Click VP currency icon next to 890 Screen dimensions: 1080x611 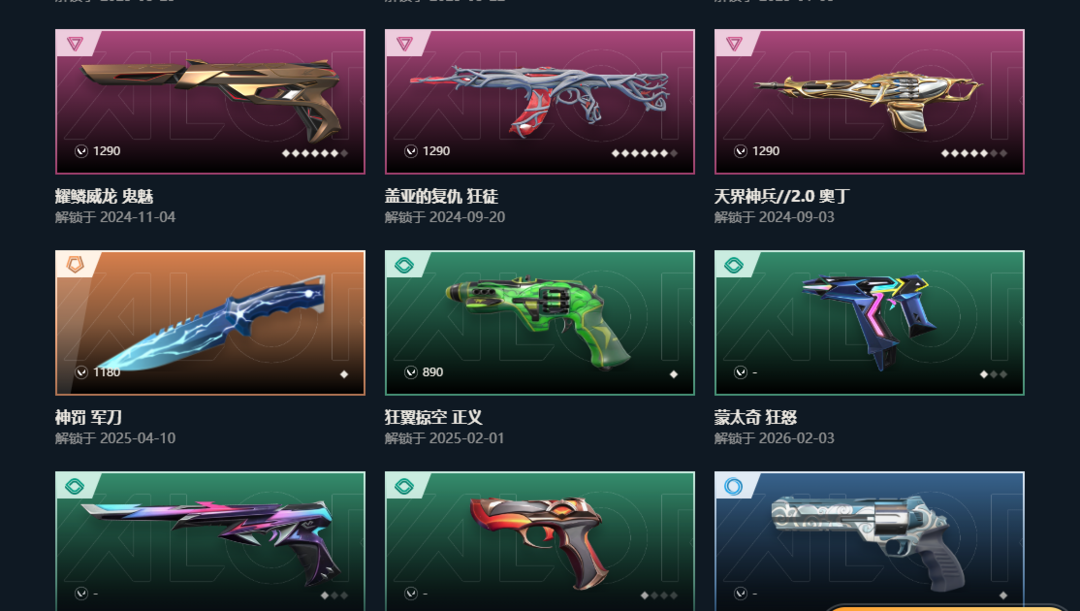411,372
